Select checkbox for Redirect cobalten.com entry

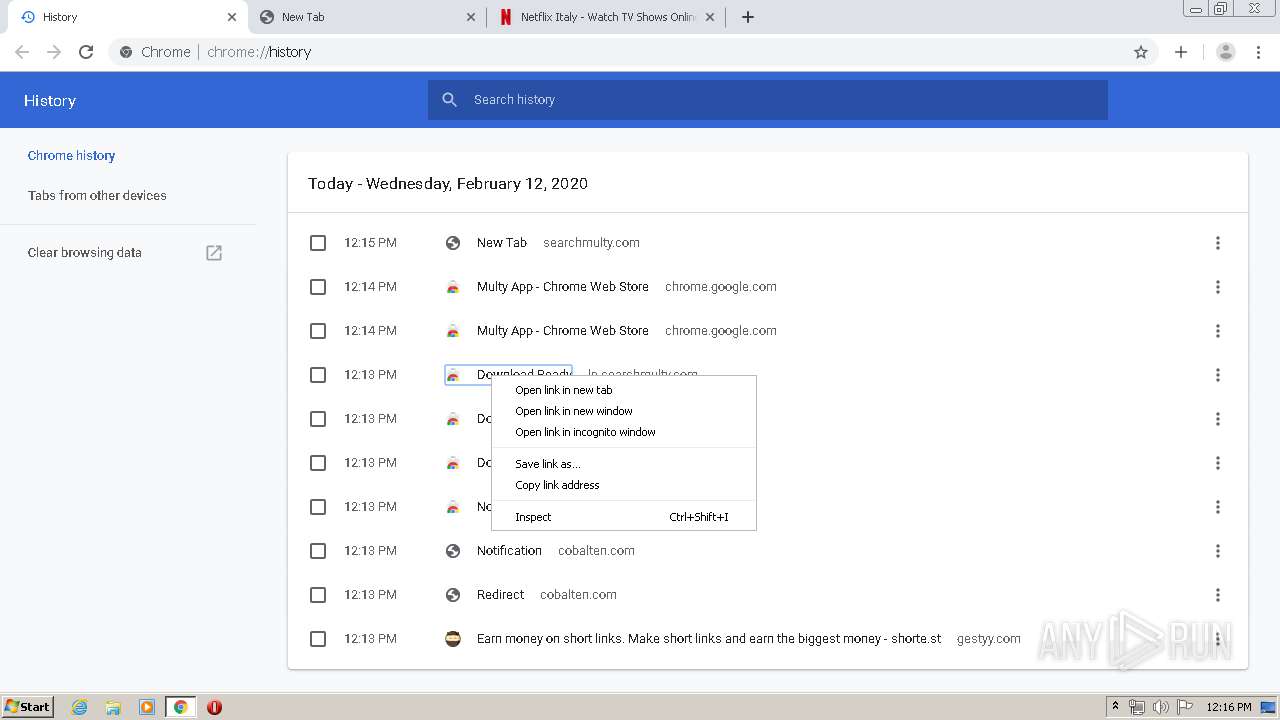click(318, 595)
